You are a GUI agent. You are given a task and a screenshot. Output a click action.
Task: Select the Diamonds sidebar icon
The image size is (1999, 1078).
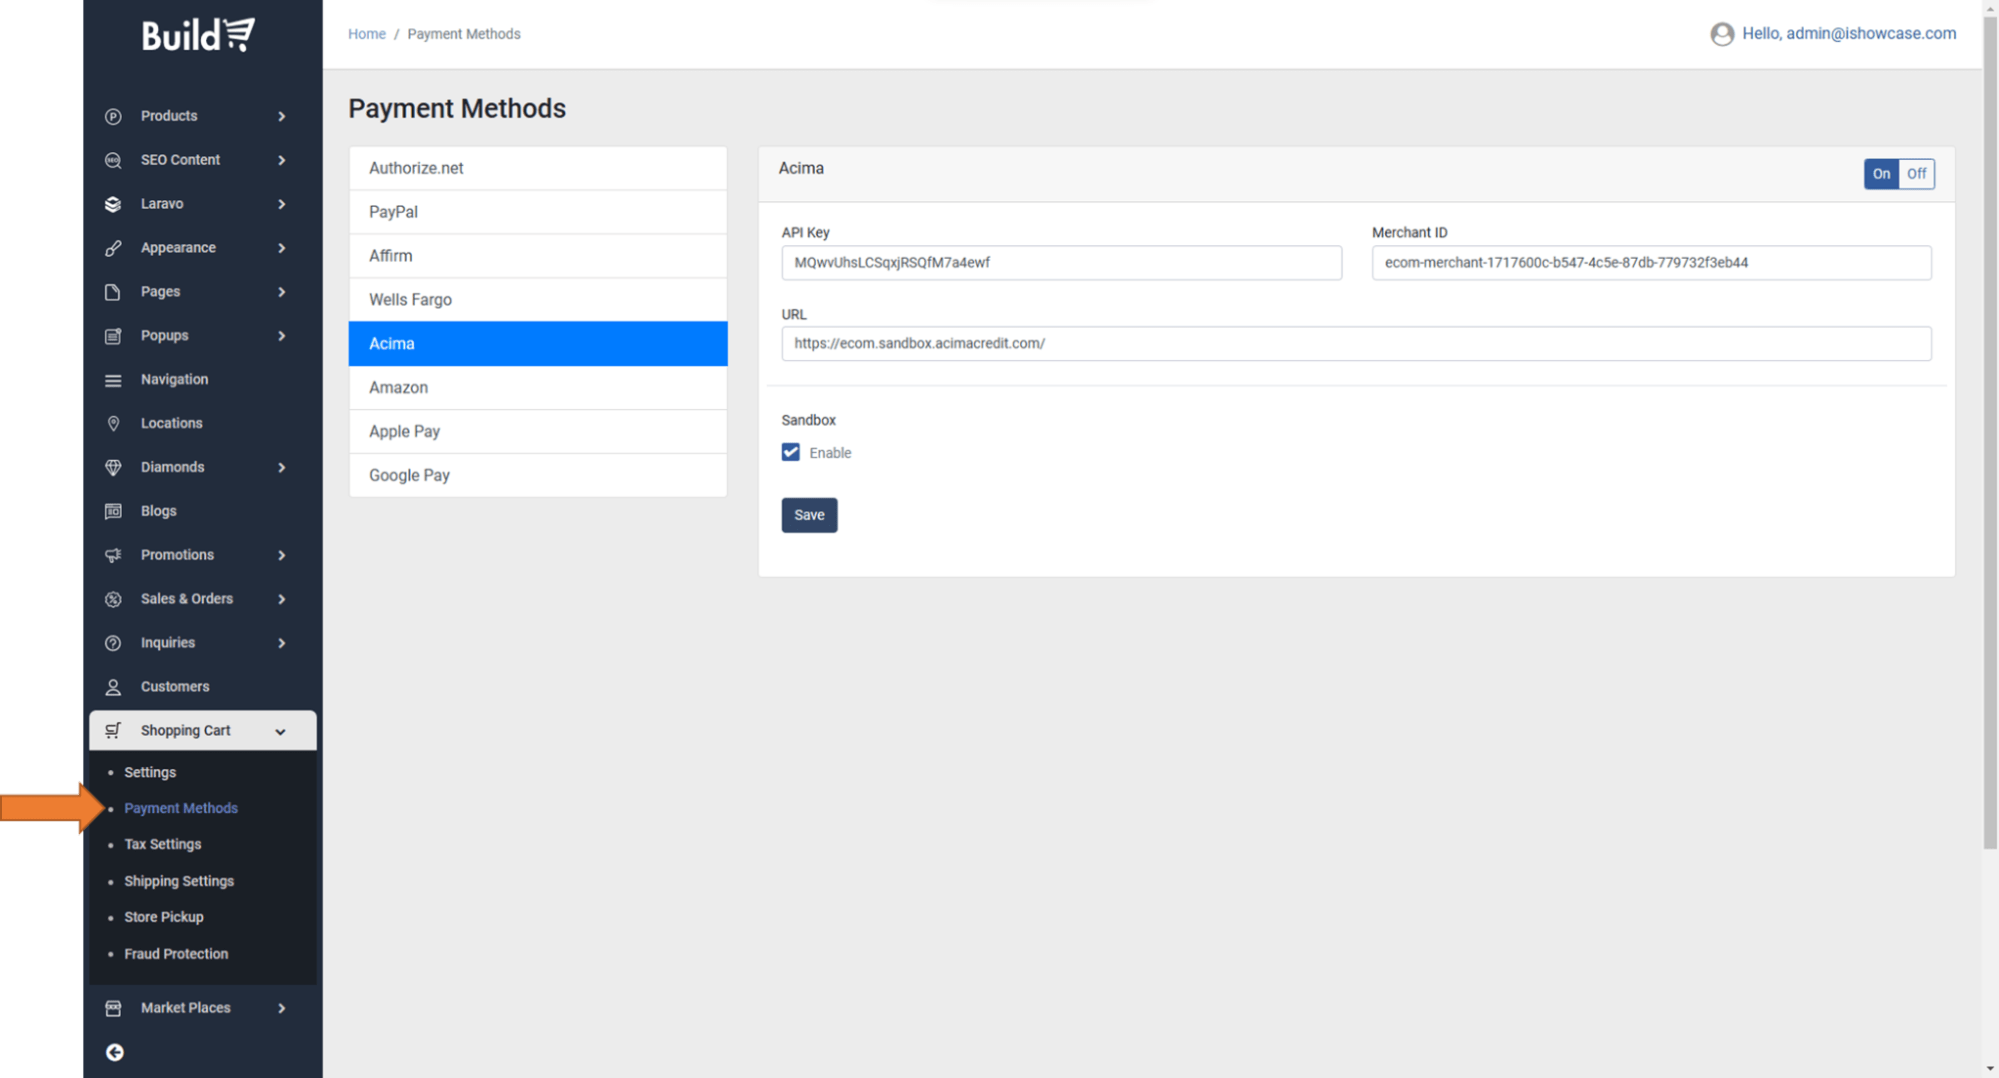[x=113, y=467]
